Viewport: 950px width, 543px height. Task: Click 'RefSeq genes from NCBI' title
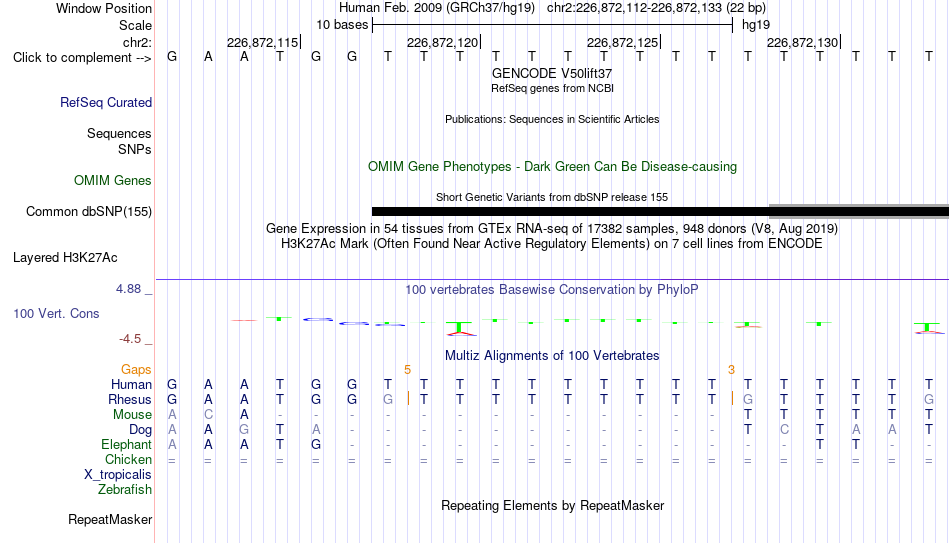552,88
